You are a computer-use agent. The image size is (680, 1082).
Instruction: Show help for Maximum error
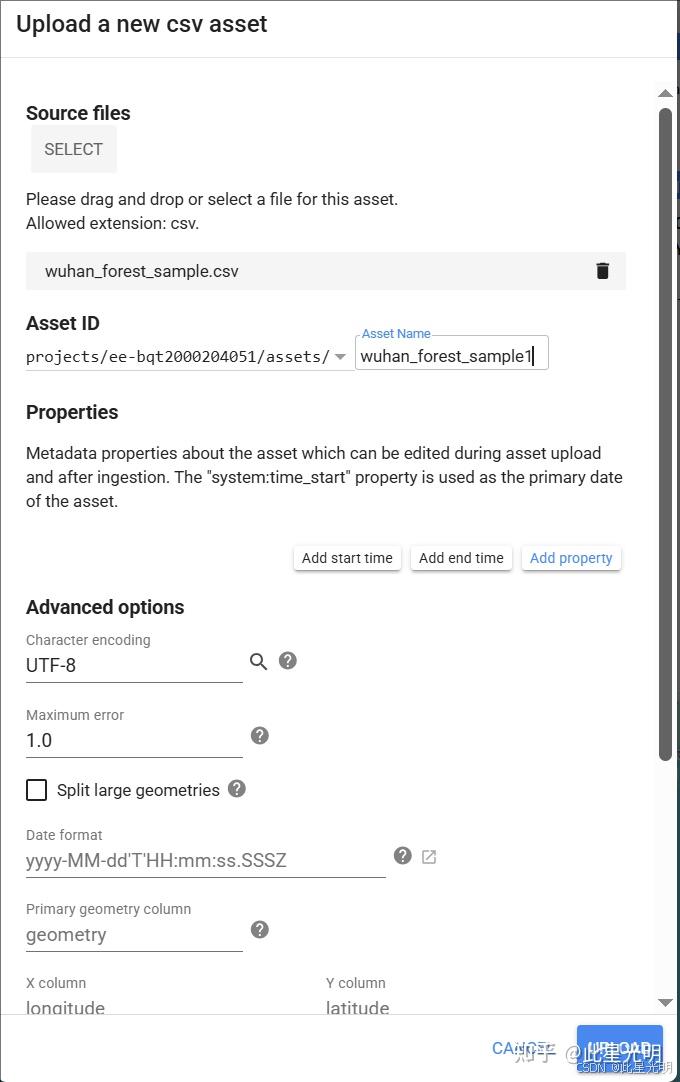tap(260, 736)
